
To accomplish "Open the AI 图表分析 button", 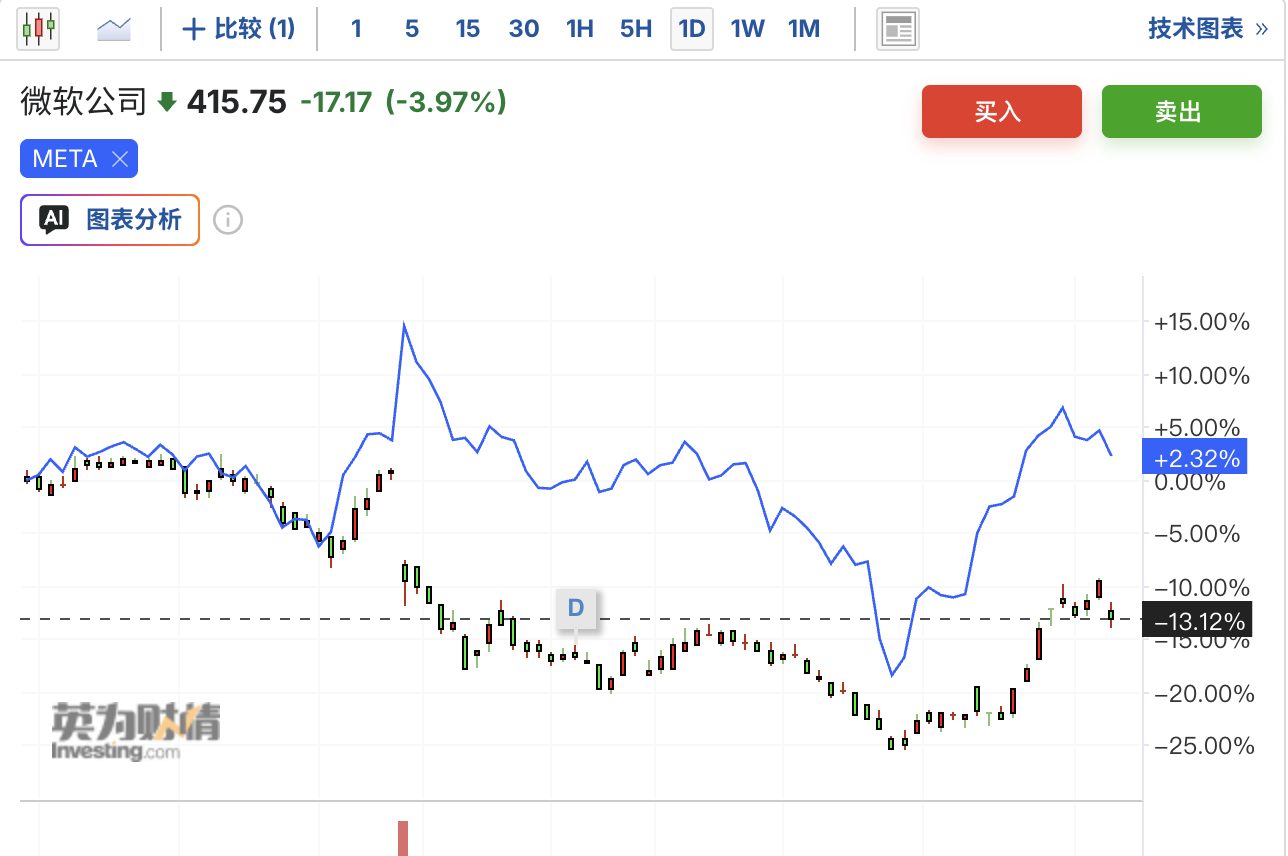I will click(x=110, y=219).
